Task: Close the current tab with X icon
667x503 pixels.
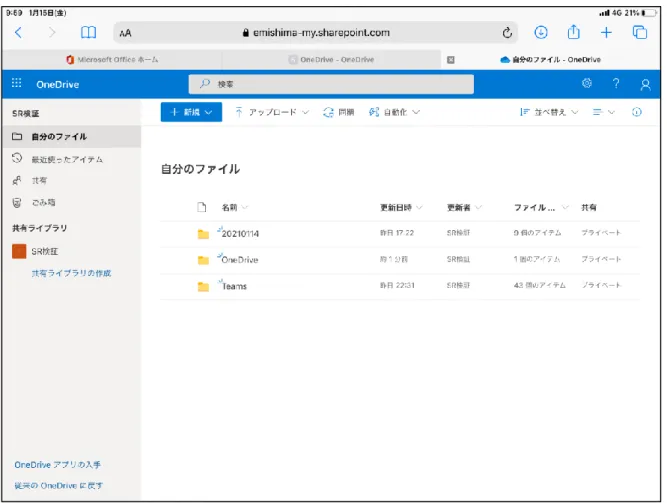Action: (x=451, y=60)
